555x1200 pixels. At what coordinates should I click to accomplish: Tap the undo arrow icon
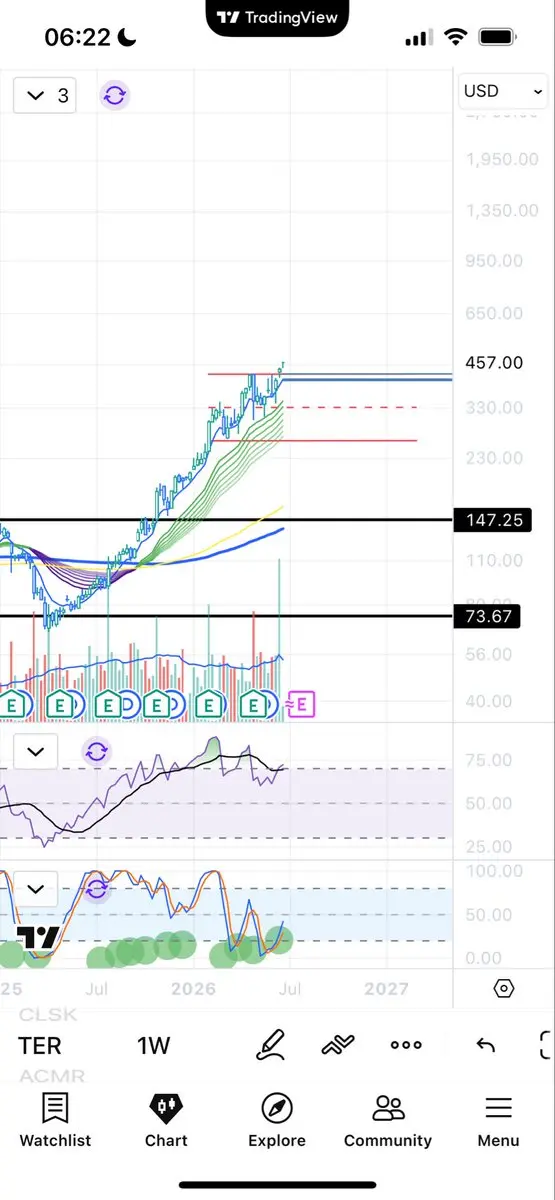coord(485,1046)
